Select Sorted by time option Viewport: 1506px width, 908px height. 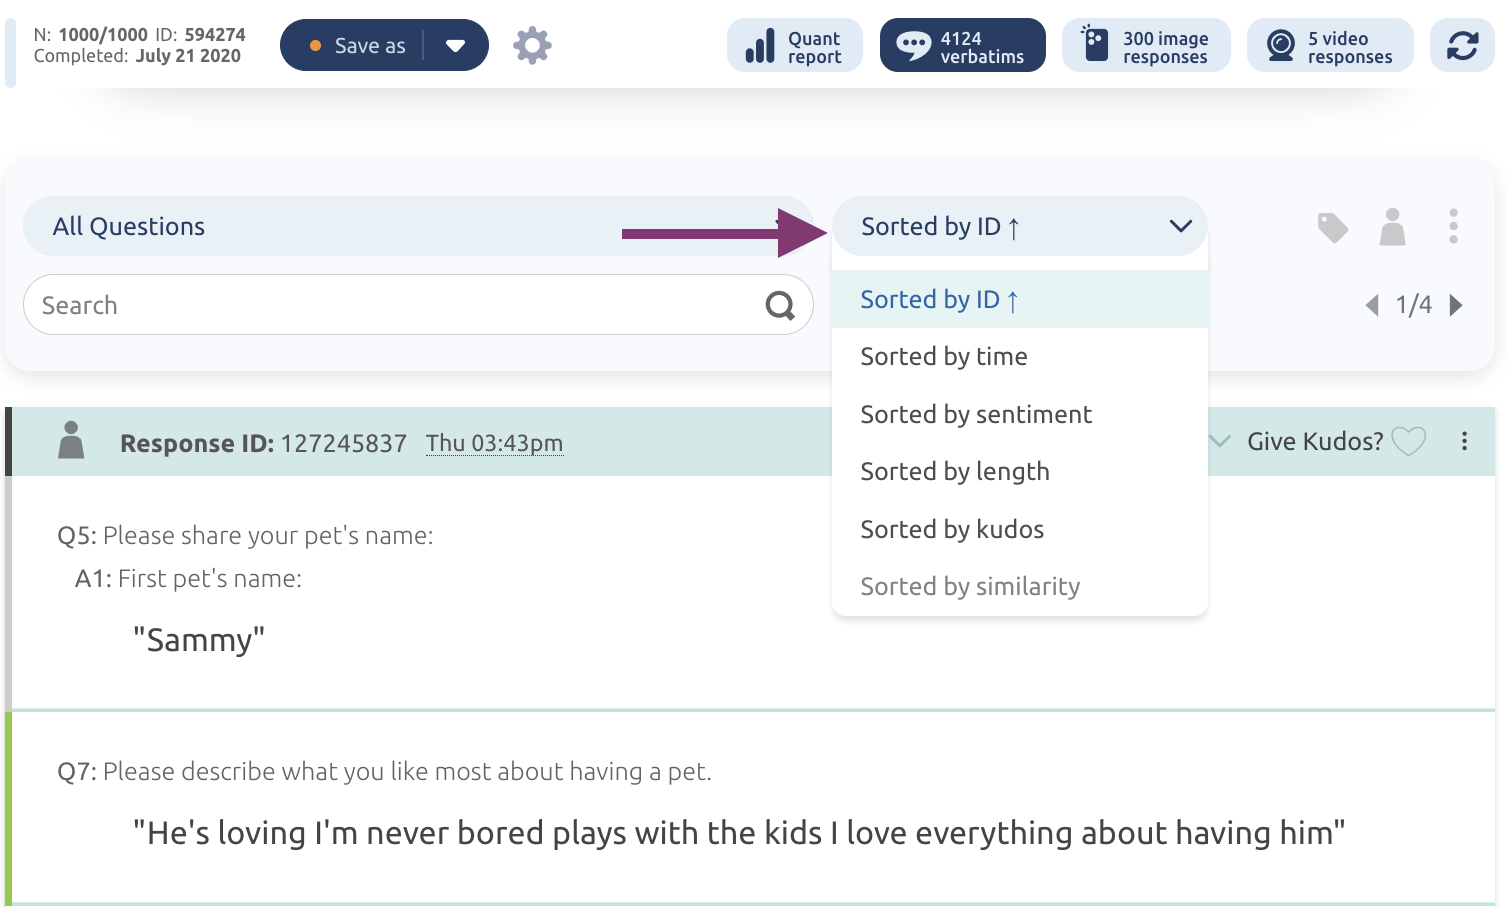coord(1020,357)
